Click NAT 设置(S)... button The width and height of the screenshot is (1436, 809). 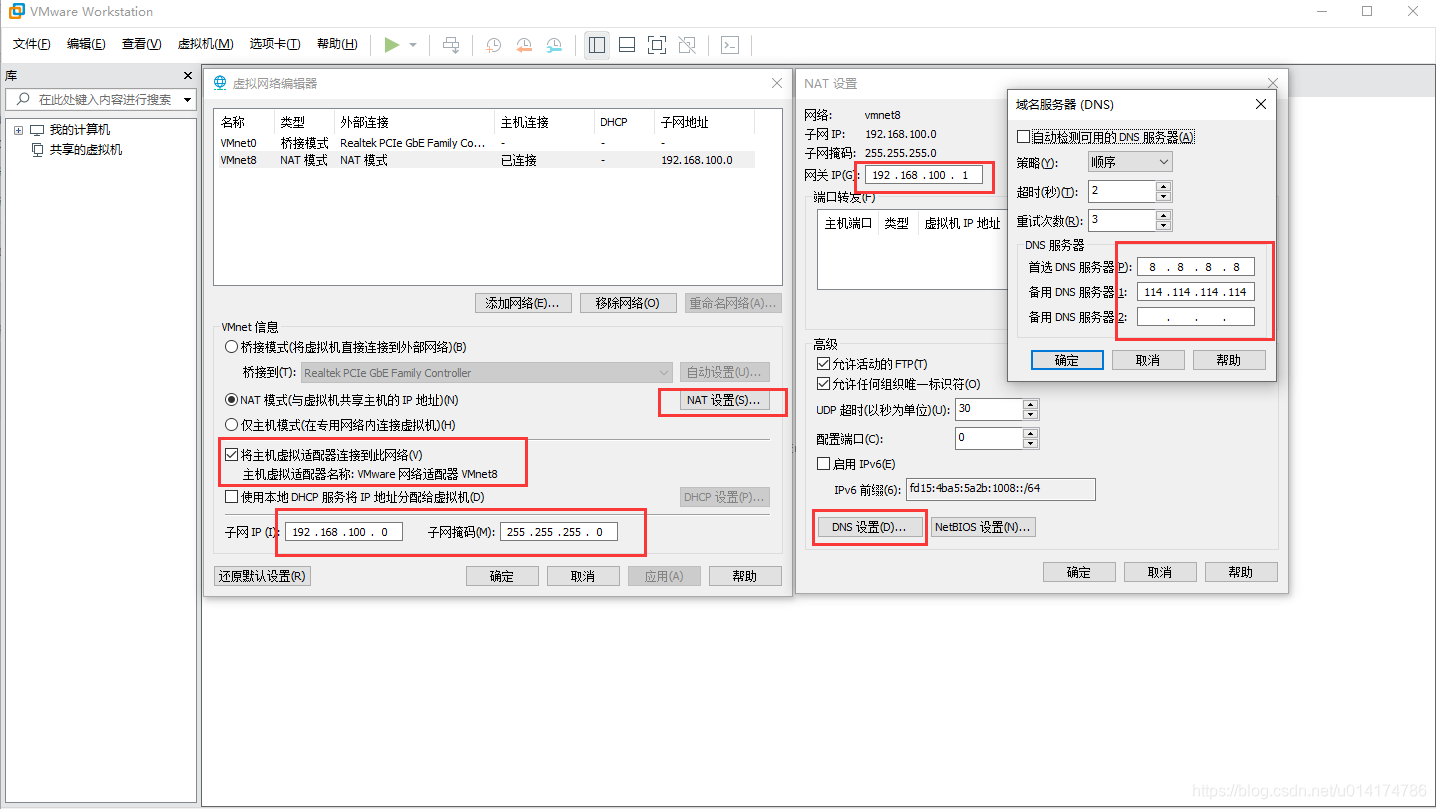point(723,401)
